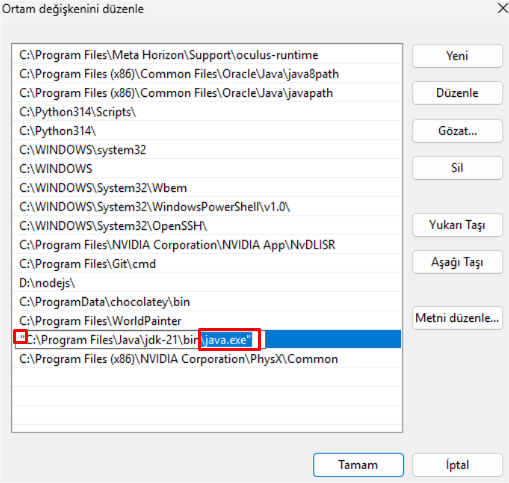Image resolution: width=509 pixels, height=483 pixels.
Task: Select the D:\nodejs\ entry
Action: coord(207,283)
